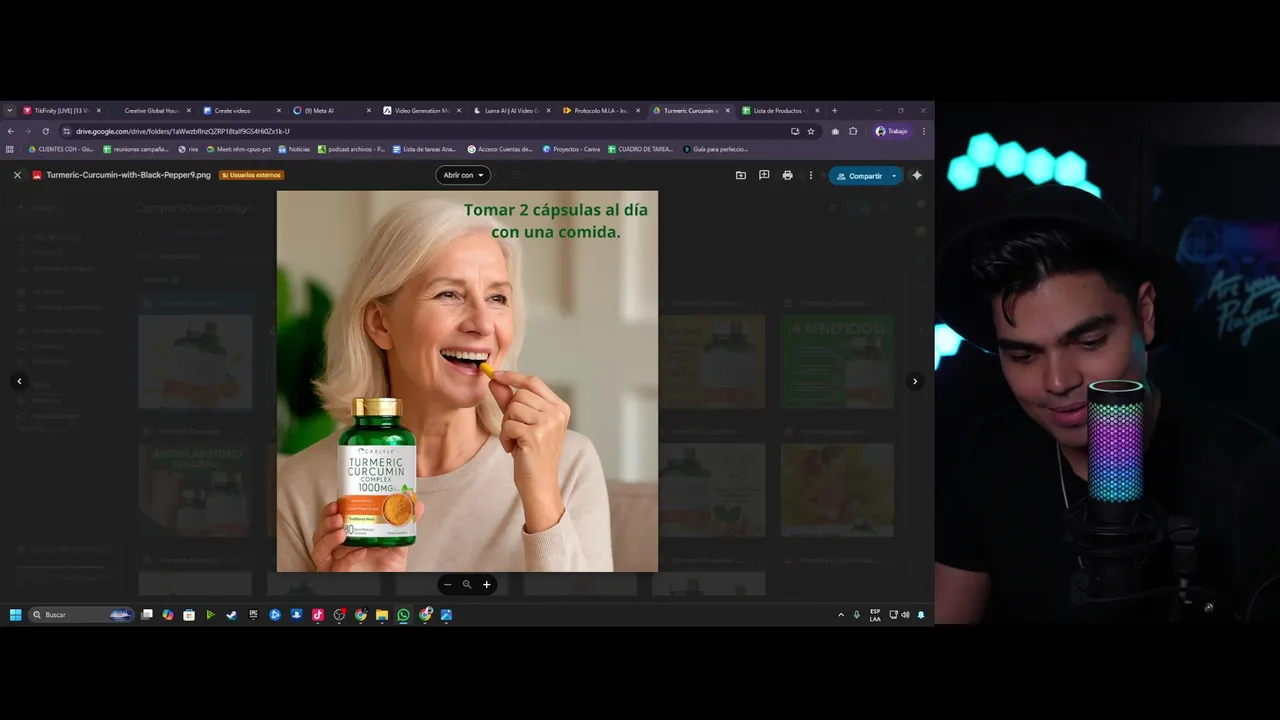The width and height of the screenshot is (1280, 720).
Task: Open the 'podcast archivos' bookmark
Action: tap(351, 149)
